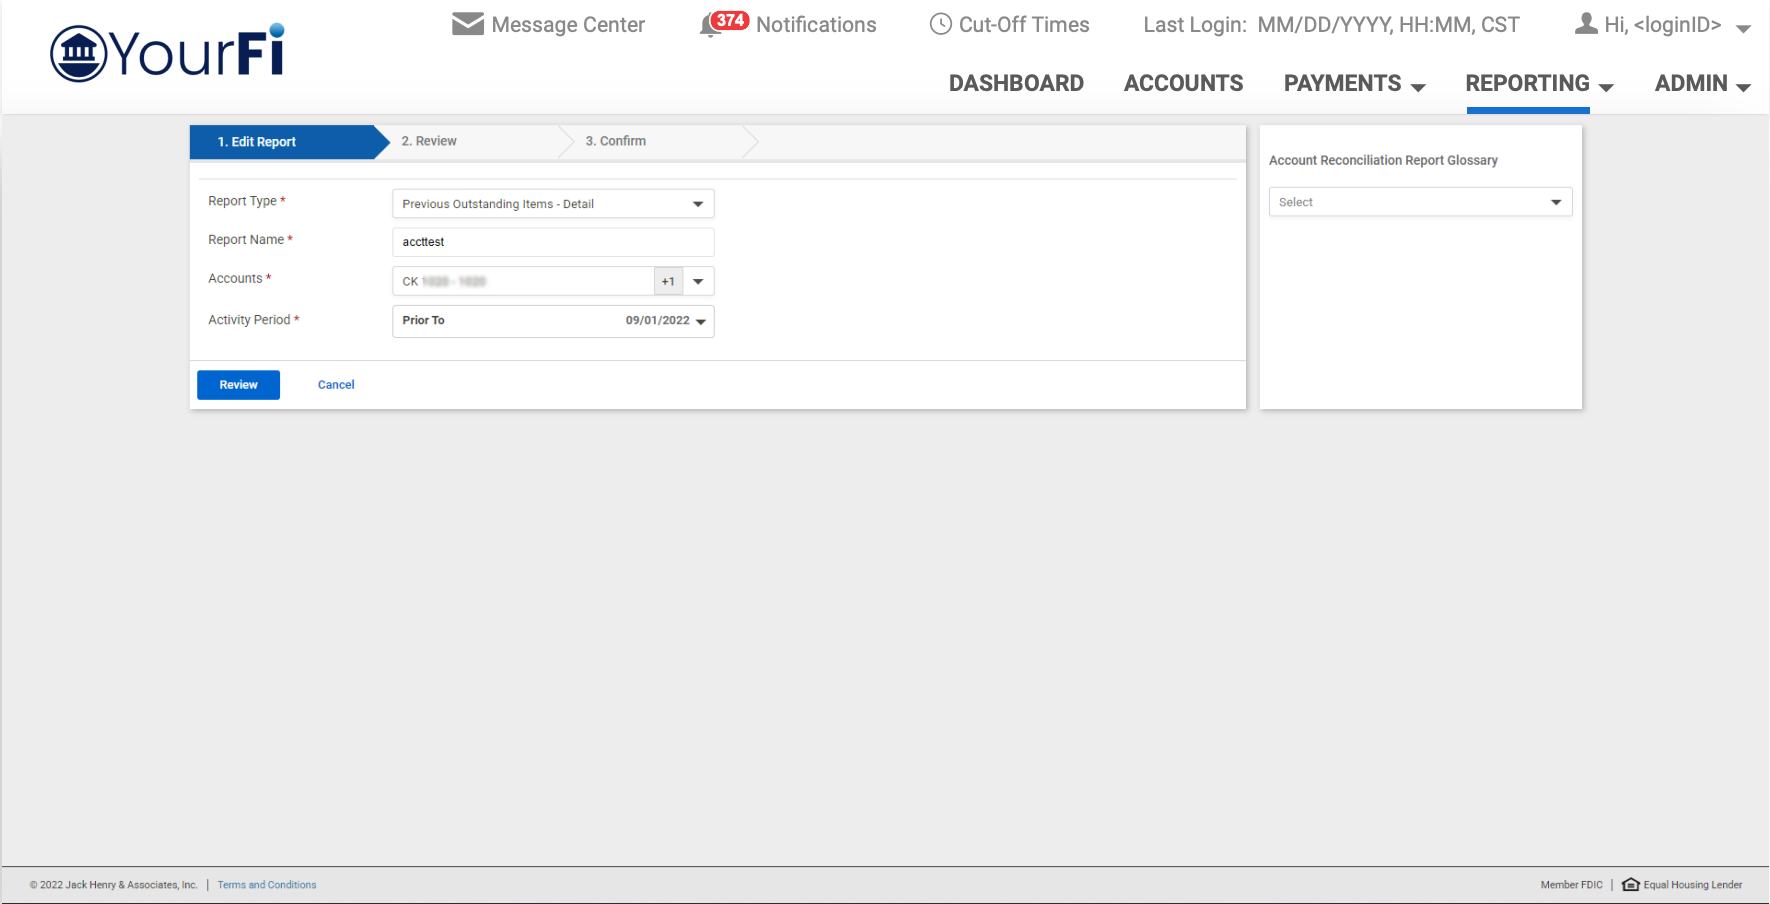Click the Cancel link
This screenshot has height=904, width=1770.
336,385
